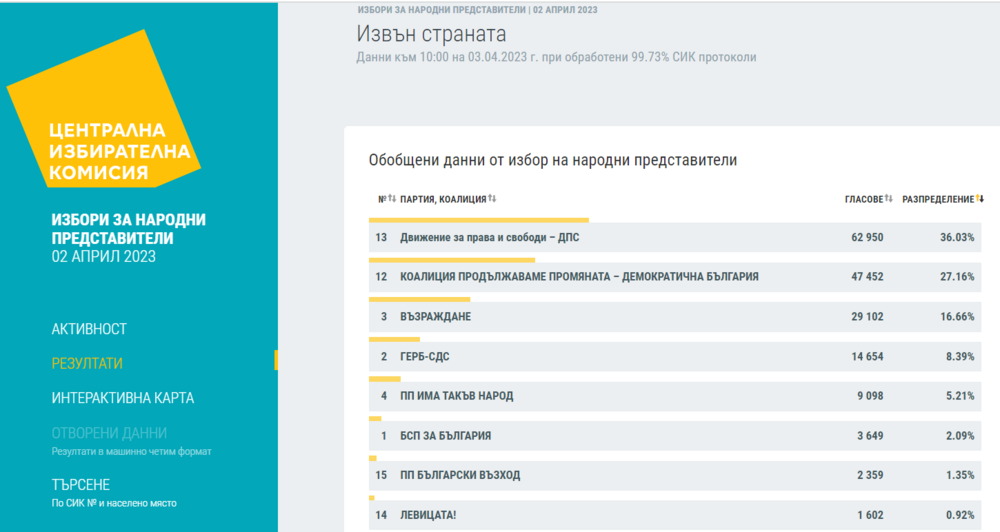Sort by Разпределение column arrows
This screenshot has height=532, width=1000.
point(980,199)
